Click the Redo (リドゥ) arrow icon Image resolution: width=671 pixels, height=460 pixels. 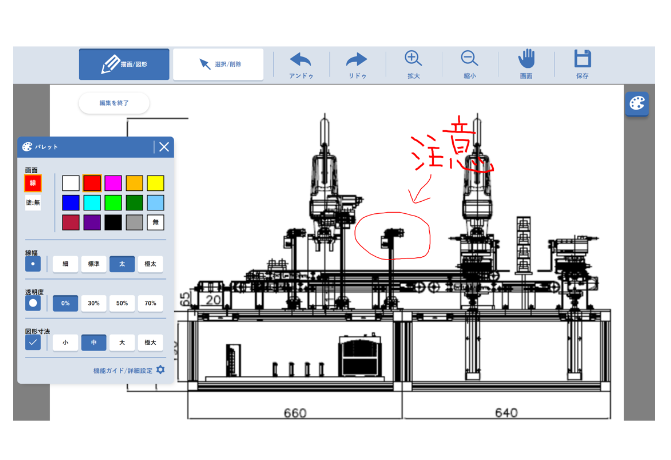pyautogui.click(x=357, y=60)
